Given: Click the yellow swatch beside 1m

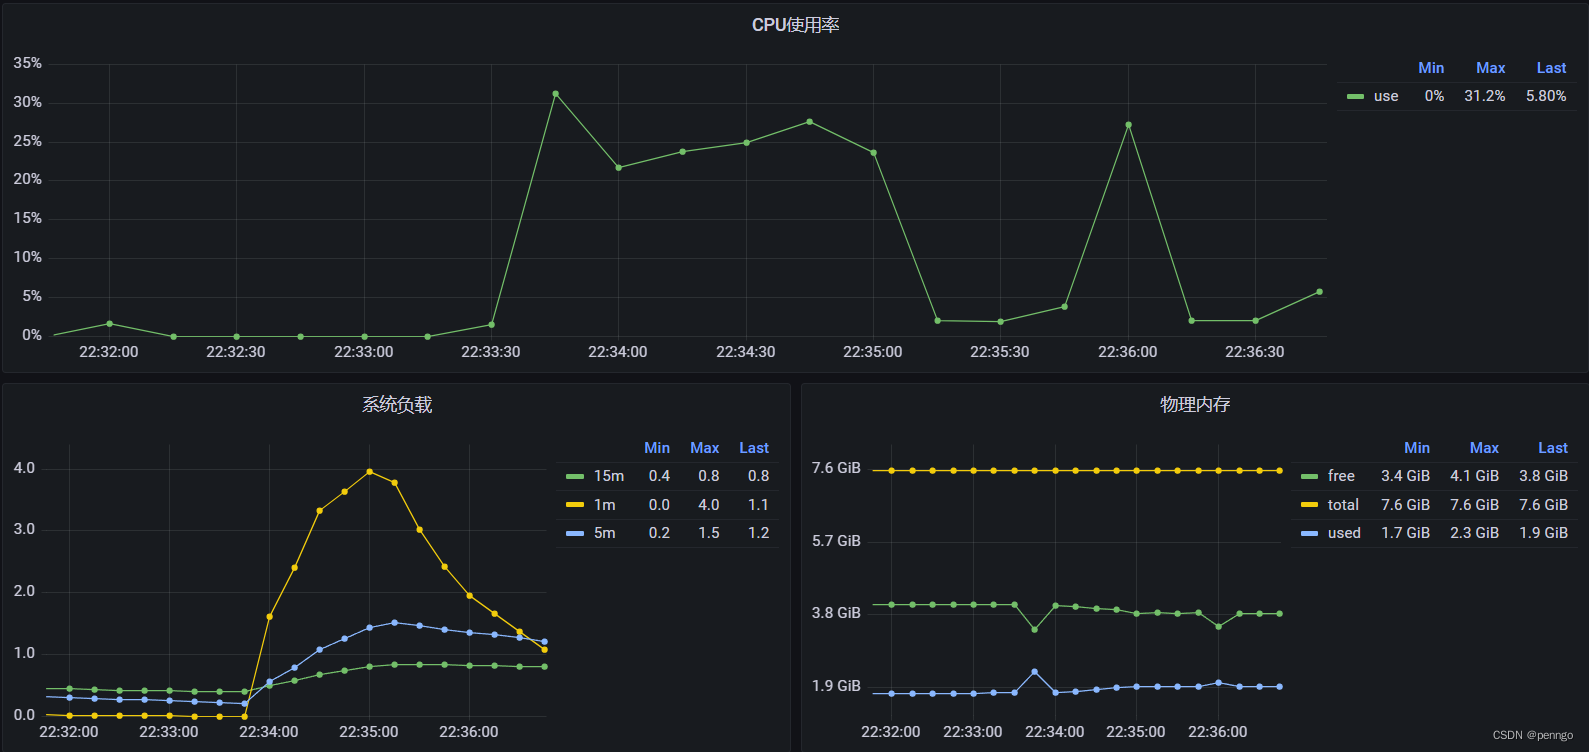Looking at the screenshot, I should [x=574, y=505].
